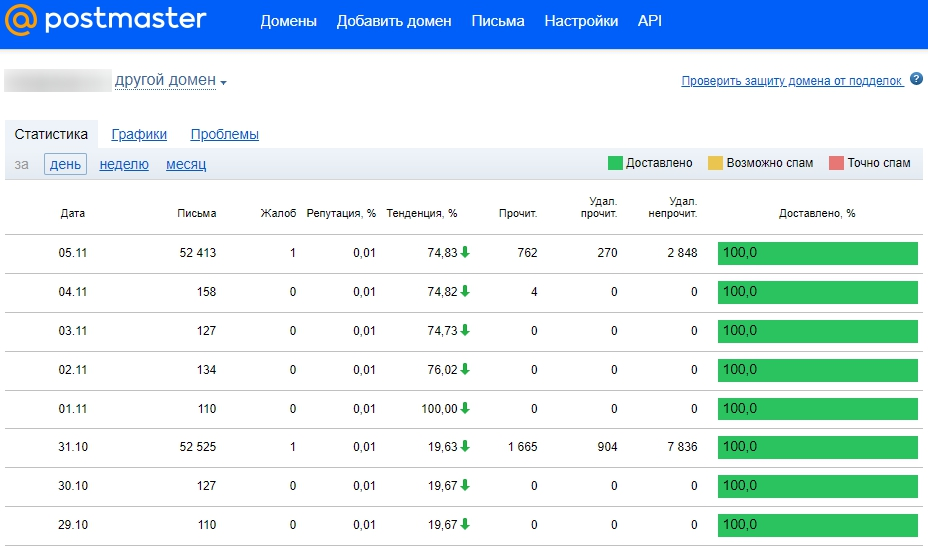
Task: Open the 'Домены' menu item
Action: (x=288, y=21)
